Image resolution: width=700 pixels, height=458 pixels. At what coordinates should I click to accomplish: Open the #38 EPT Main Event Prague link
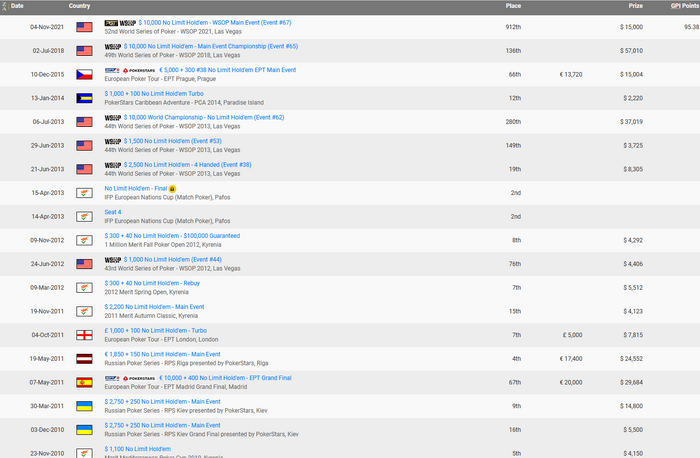coord(228,70)
